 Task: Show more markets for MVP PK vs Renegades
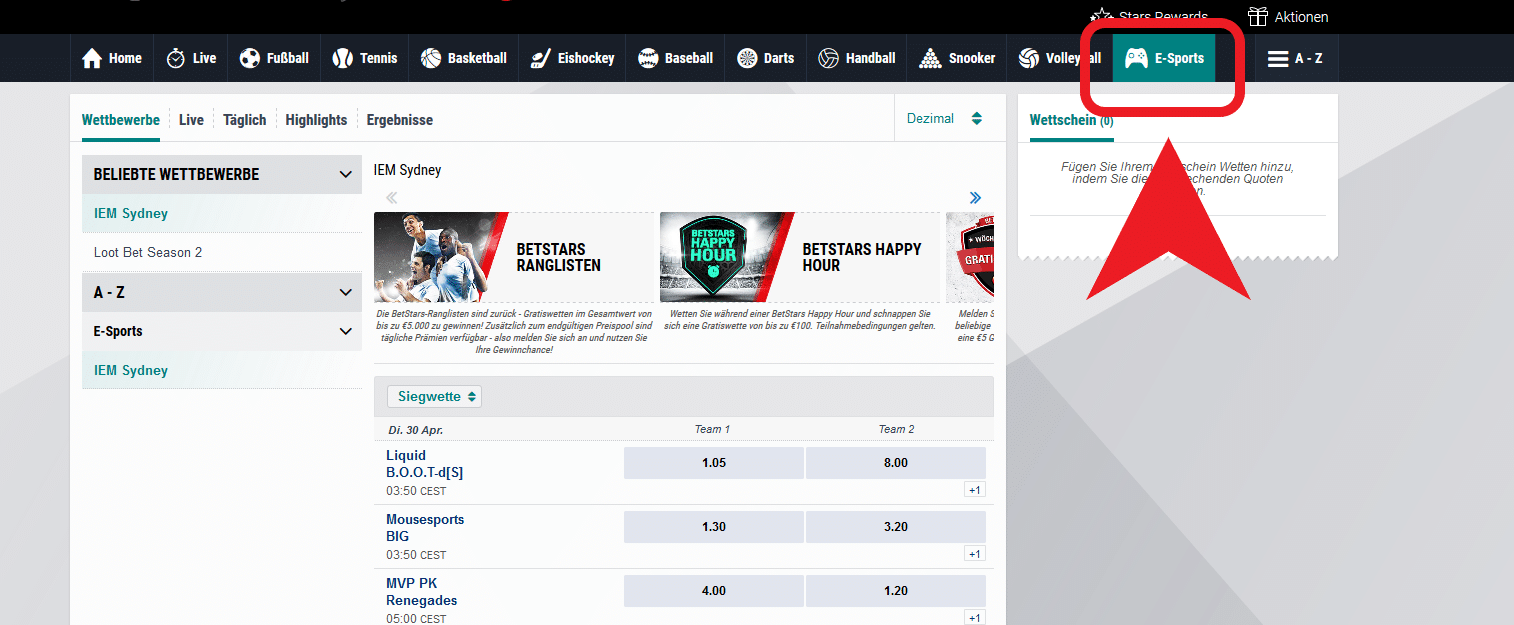click(975, 618)
